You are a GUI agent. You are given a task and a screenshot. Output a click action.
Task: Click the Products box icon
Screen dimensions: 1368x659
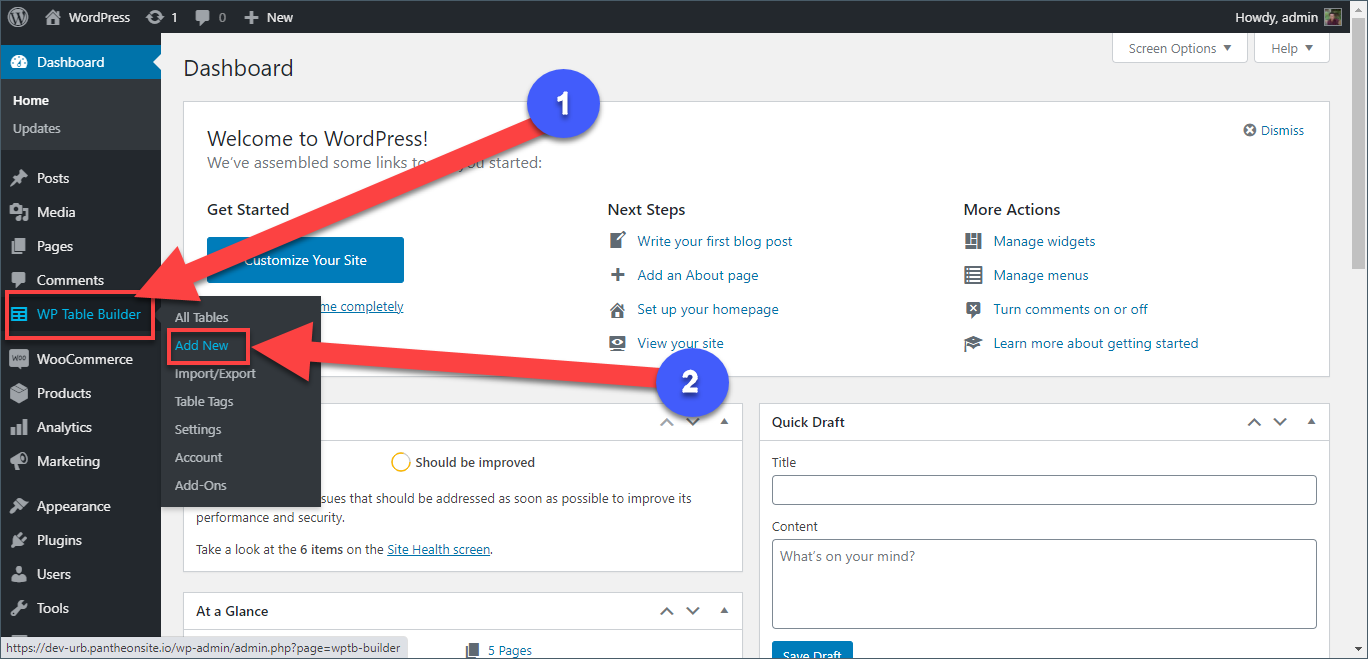click(19, 393)
